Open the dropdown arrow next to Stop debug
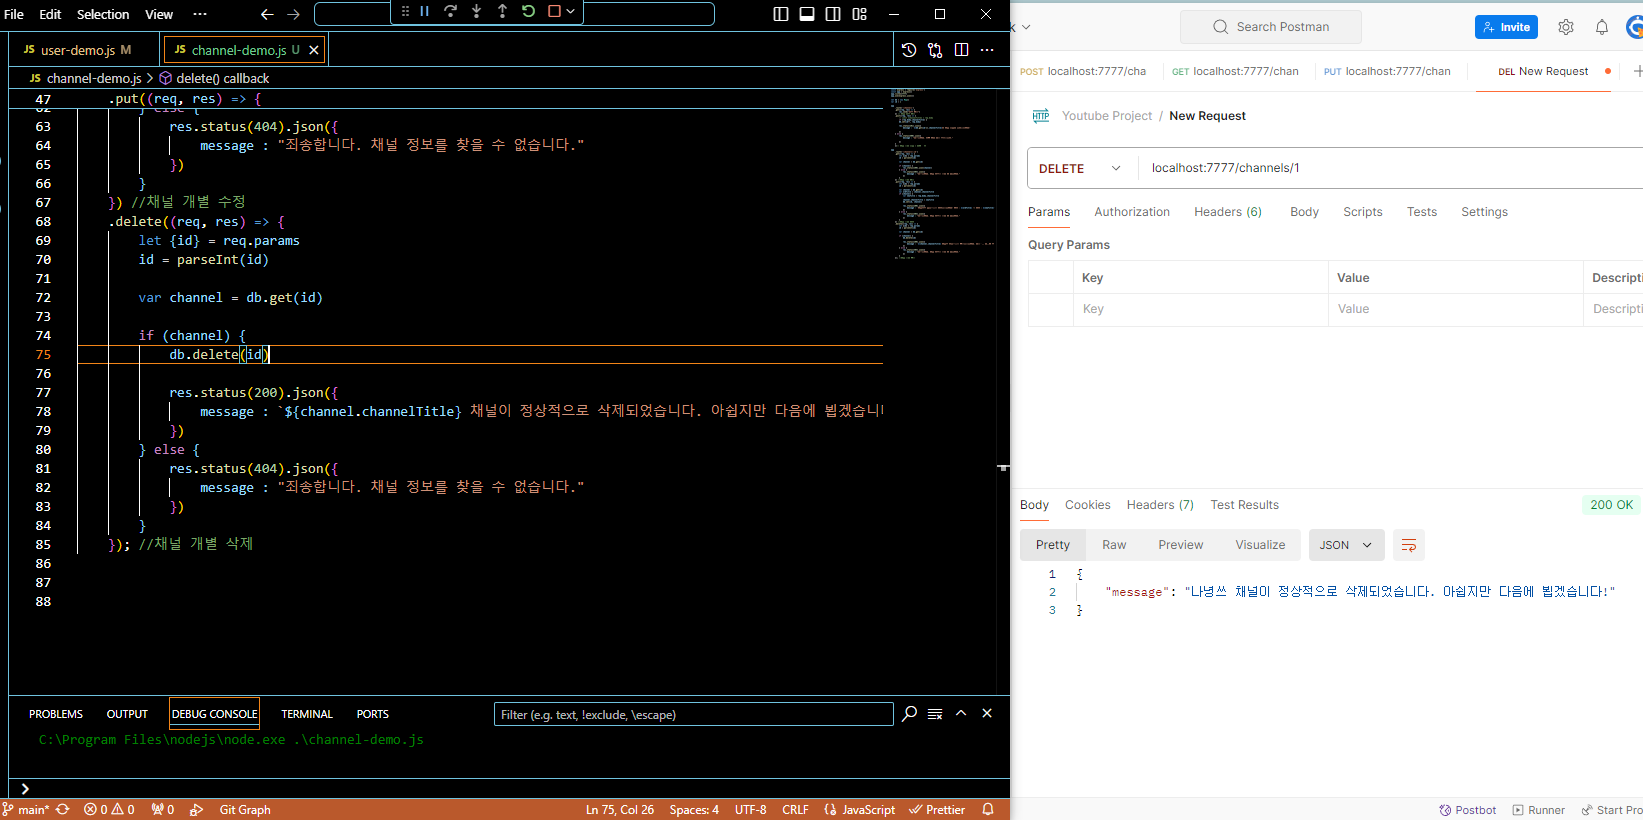 point(570,12)
